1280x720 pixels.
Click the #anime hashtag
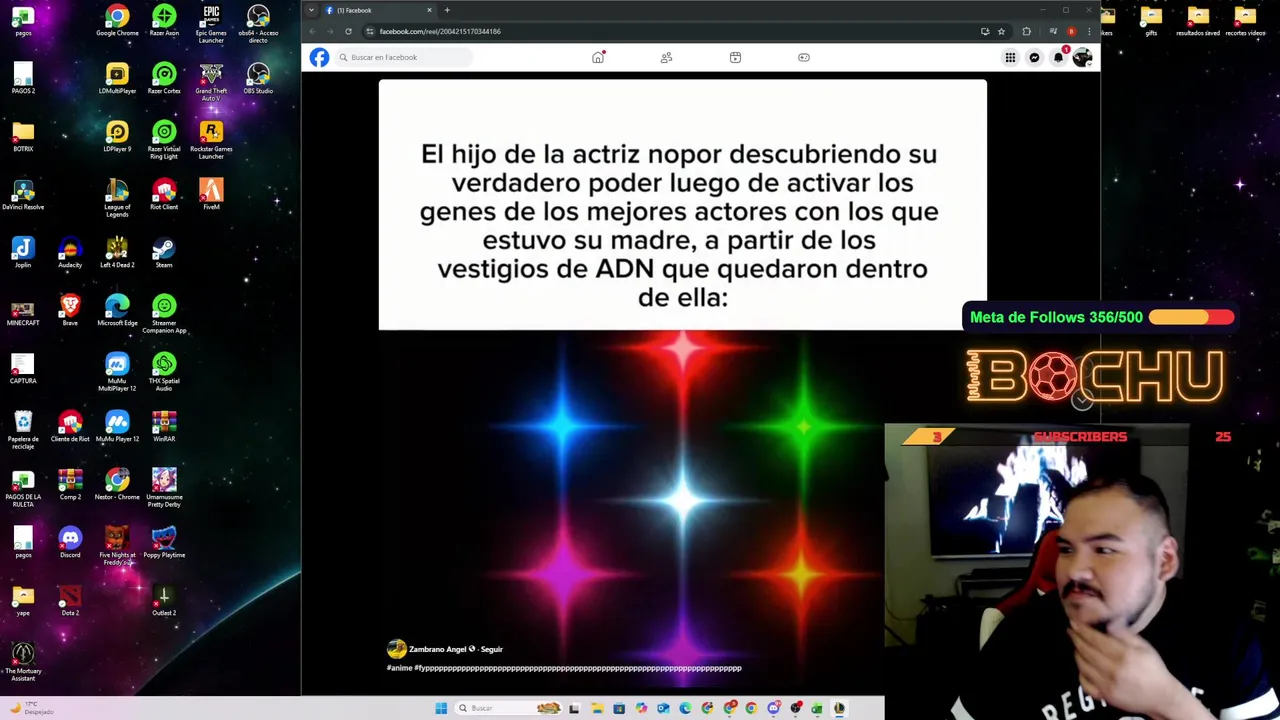[399, 668]
